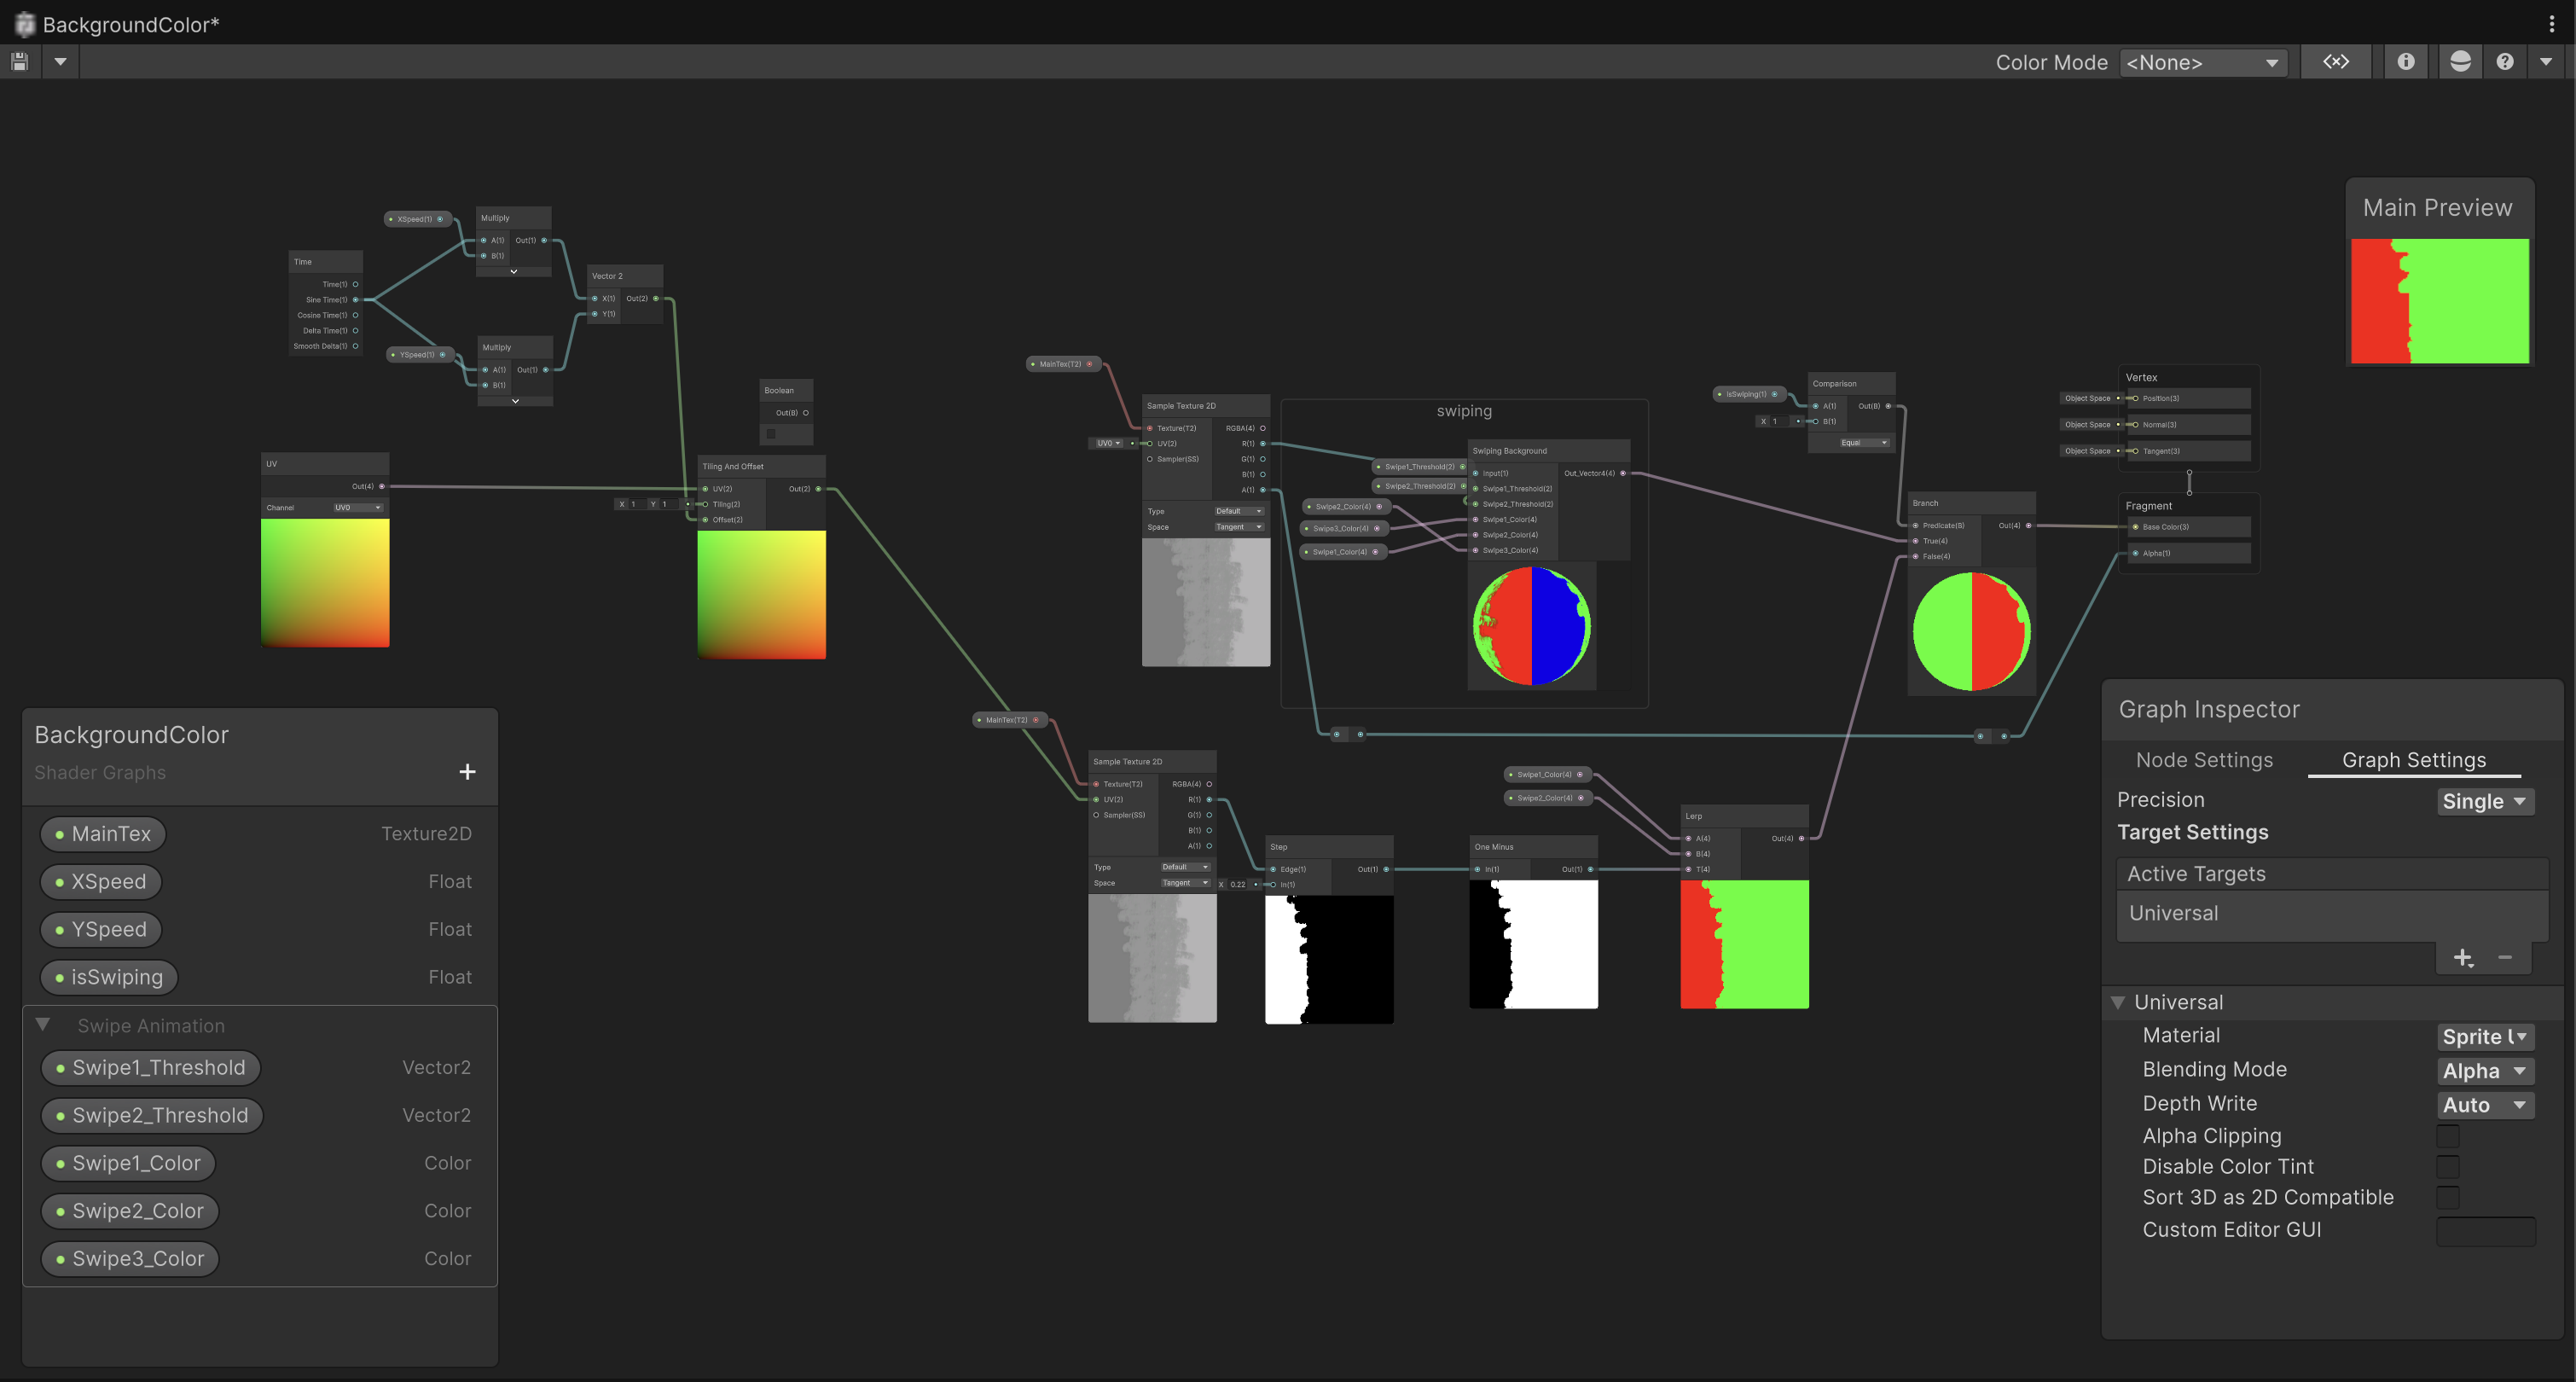Open the UV node Channel dropdown

pyautogui.click(x=358, y=508)
